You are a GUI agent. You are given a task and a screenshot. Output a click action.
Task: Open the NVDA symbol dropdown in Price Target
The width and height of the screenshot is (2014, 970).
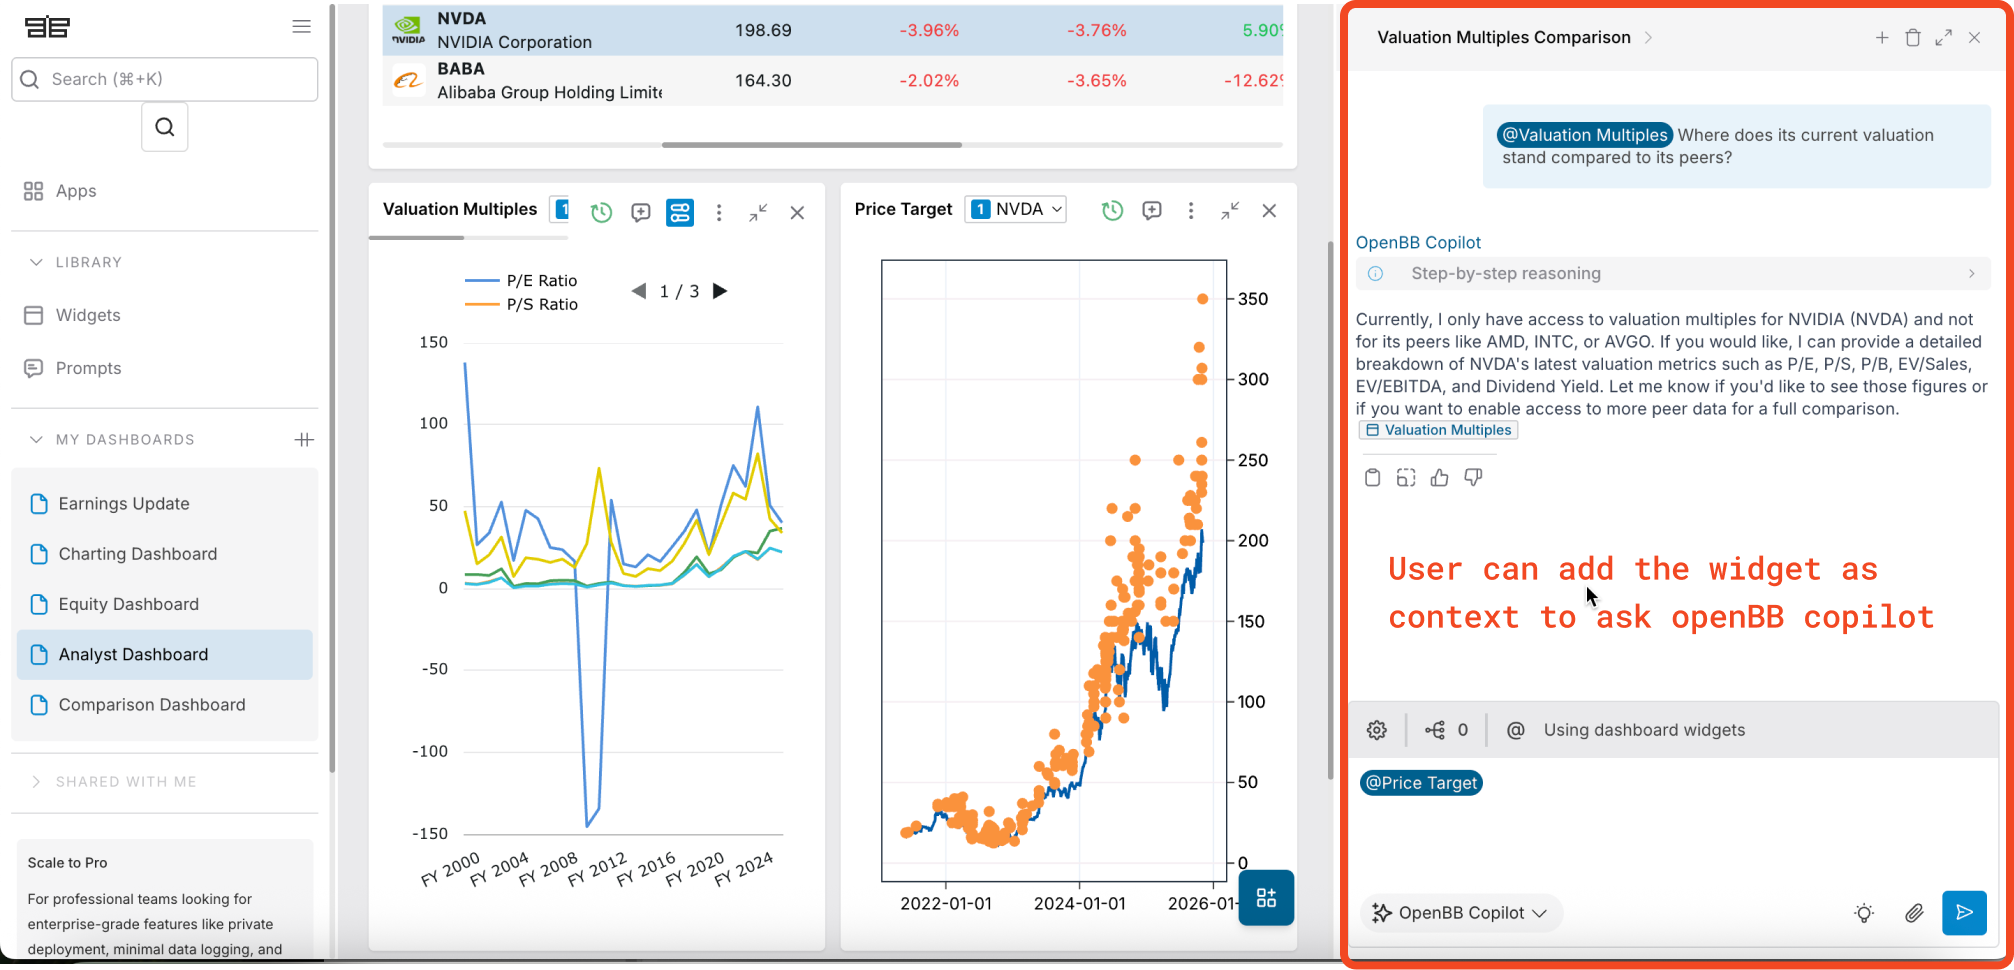click(1015, 209)
